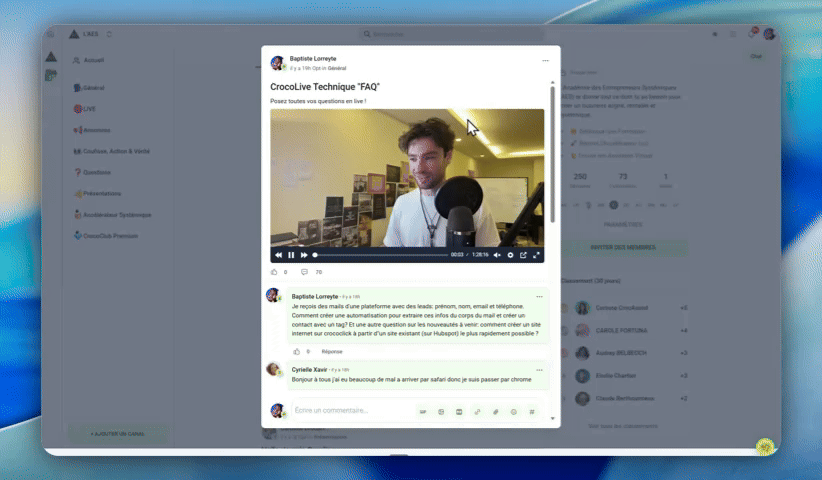
Task: Open the emoji picker in comment box
Action: pyautogui.click(x=514, y=412)
